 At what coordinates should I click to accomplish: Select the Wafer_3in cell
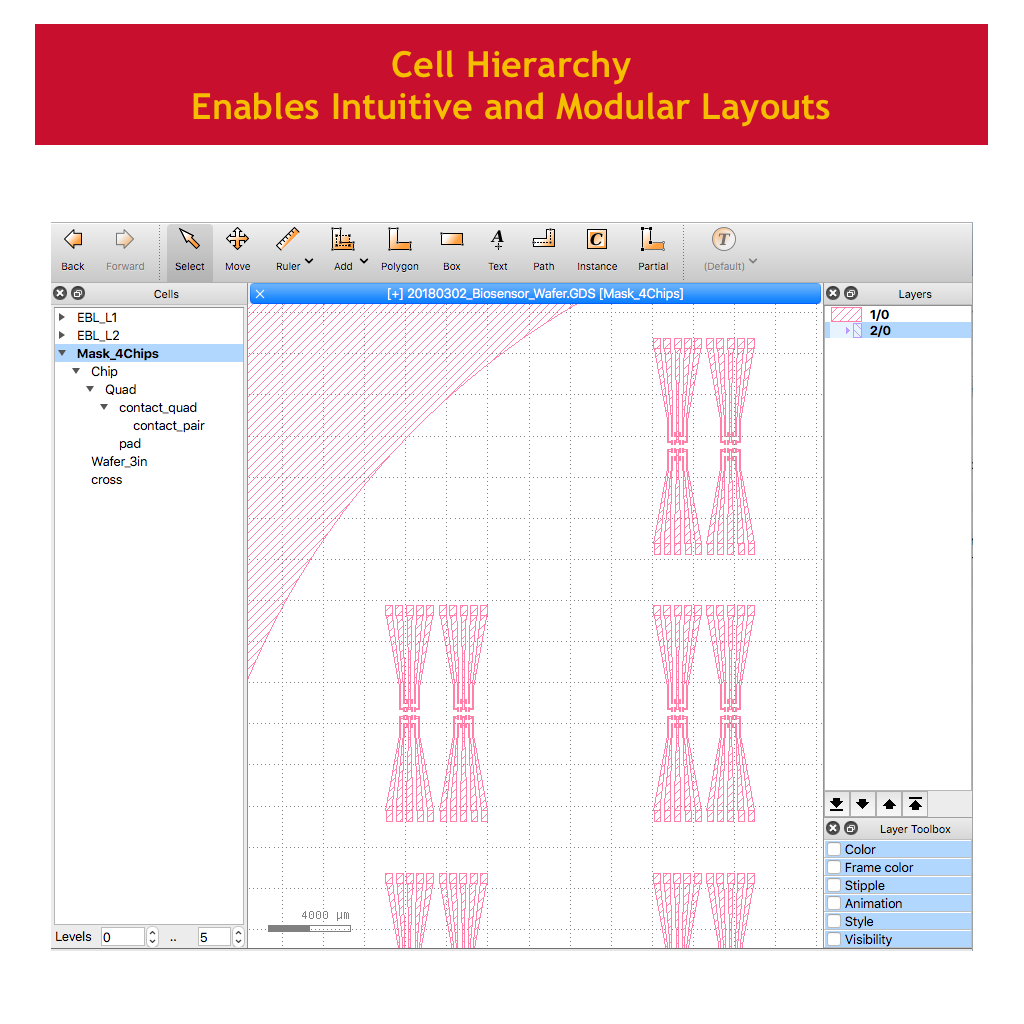119,462
